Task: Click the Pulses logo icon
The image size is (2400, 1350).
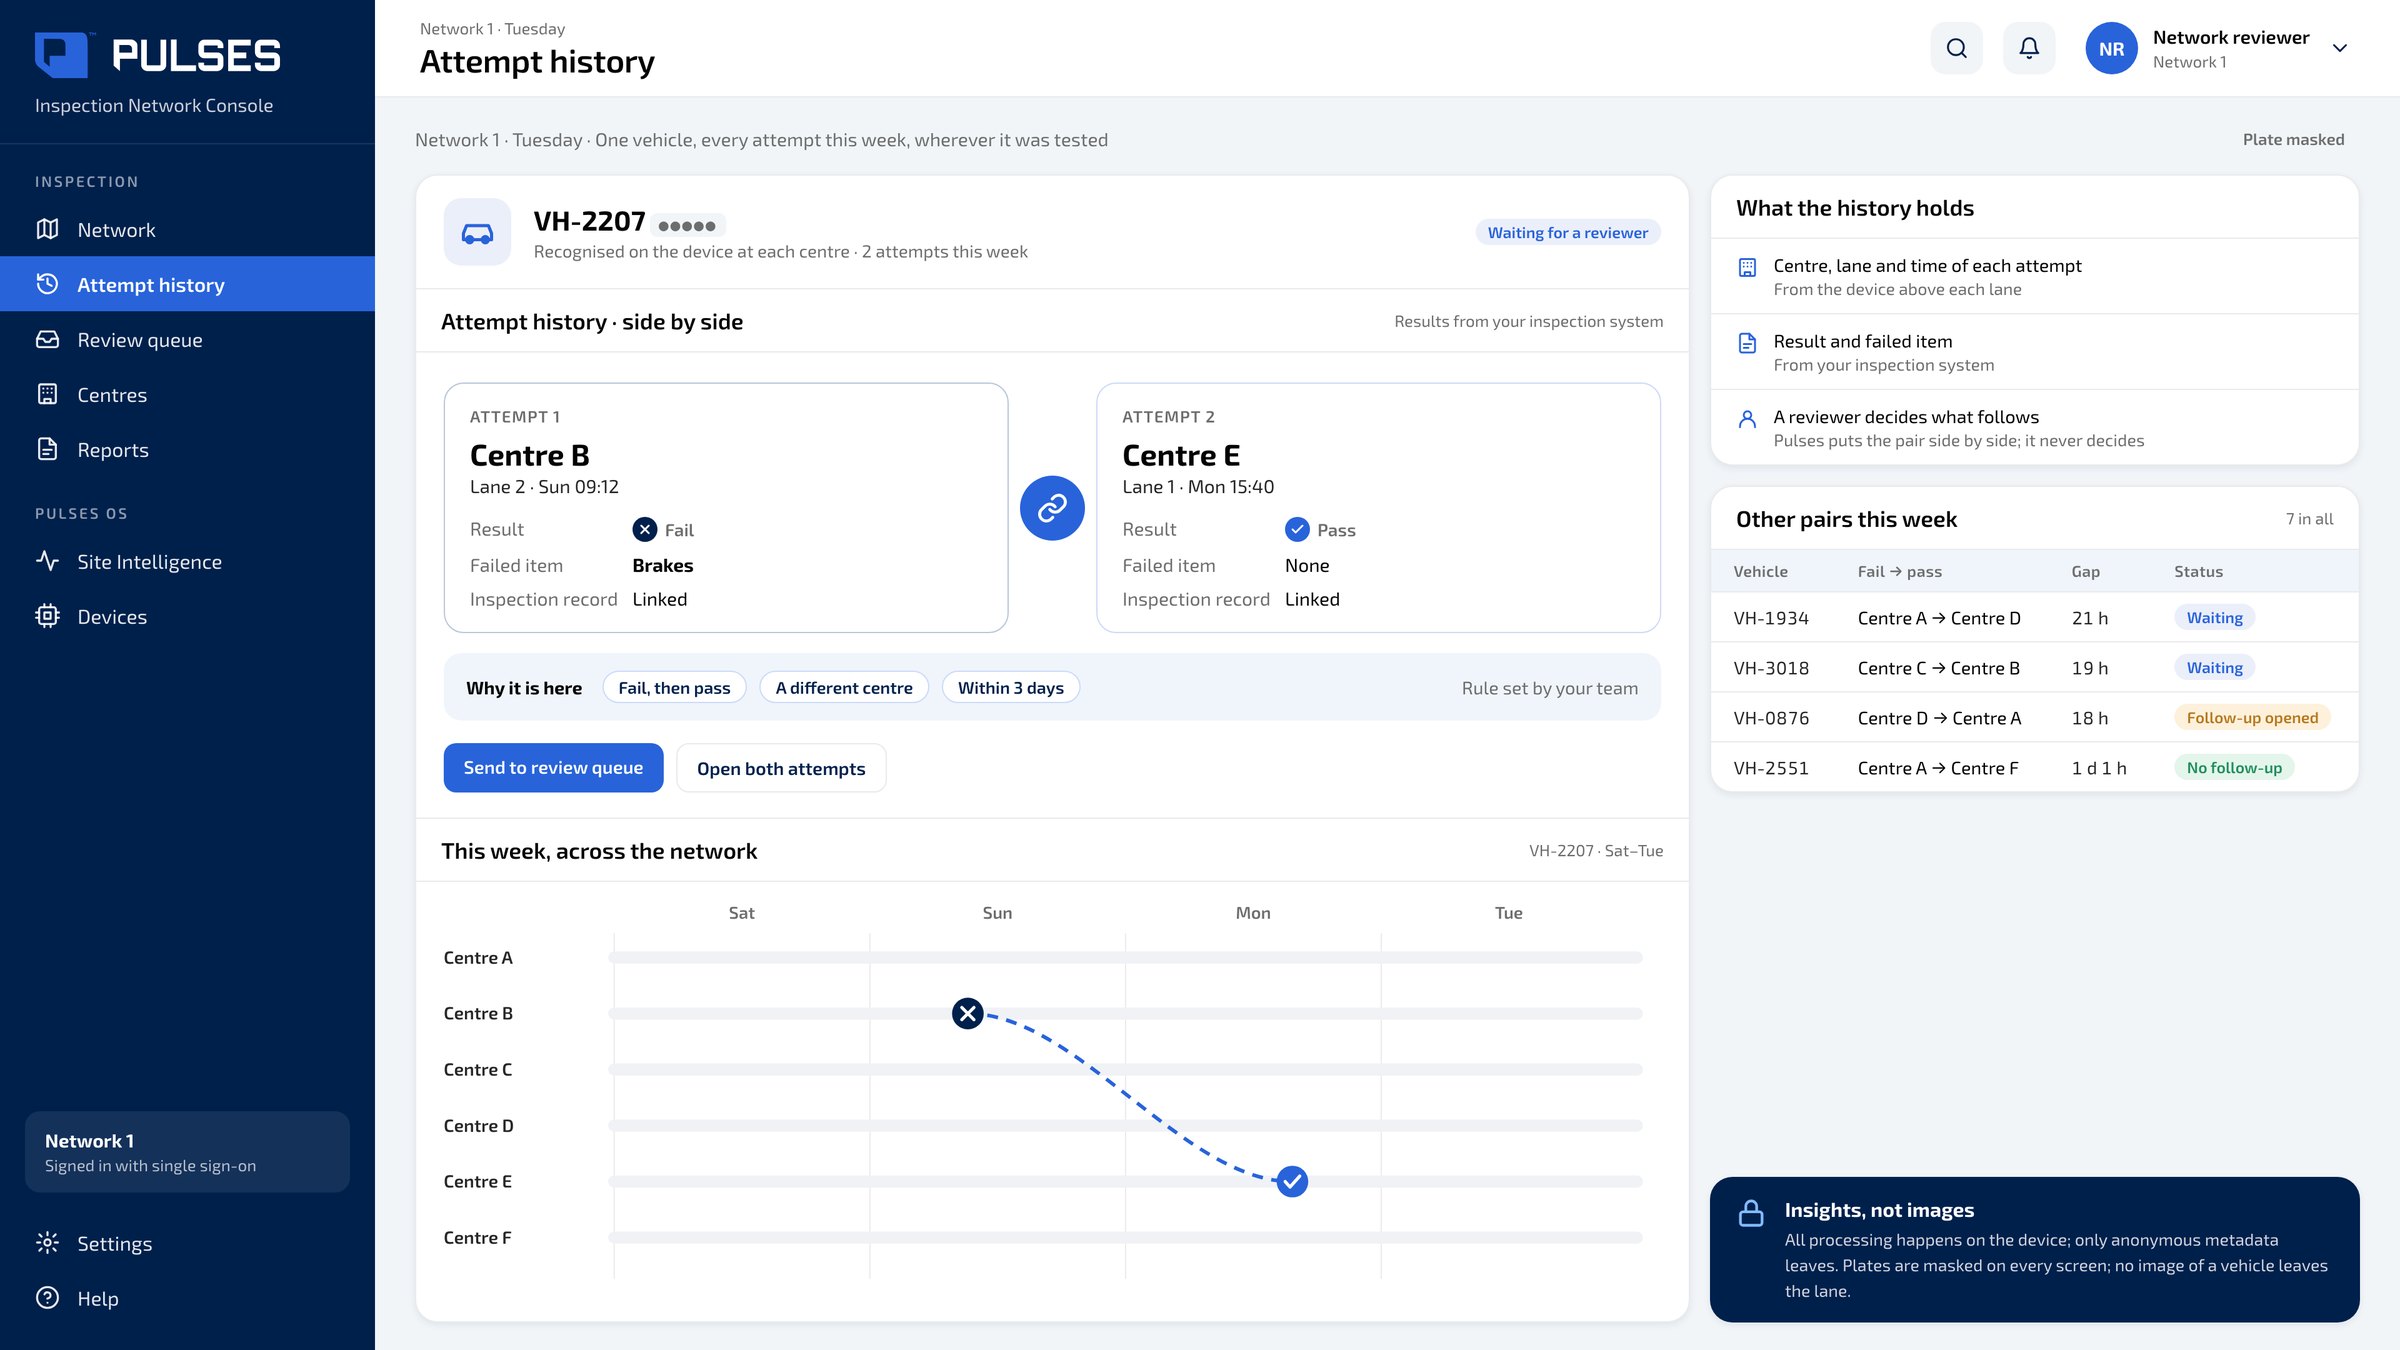Action: click(x=61, y=55)
